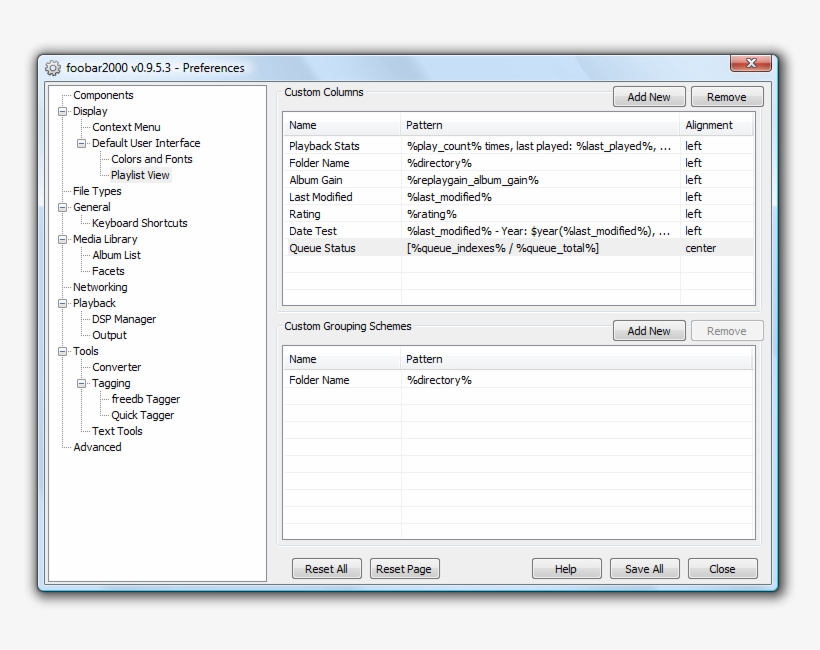Open DSP Manager settings

click(124, 319)
